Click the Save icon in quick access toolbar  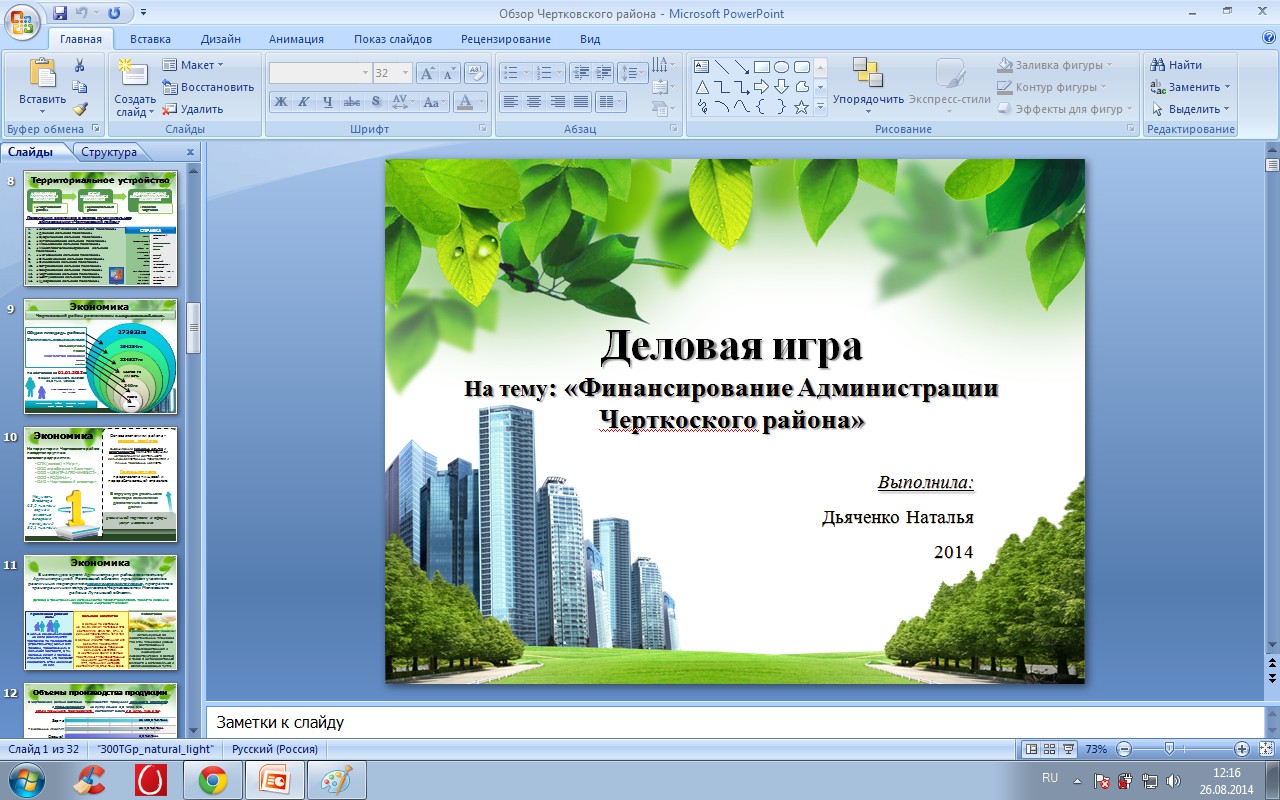tap(60, 13)
